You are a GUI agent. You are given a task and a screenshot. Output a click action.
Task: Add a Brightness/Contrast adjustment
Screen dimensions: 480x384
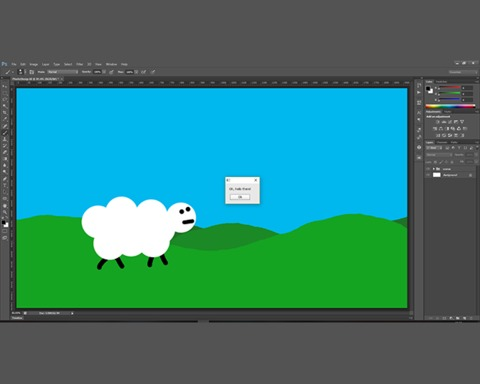pos(438,122)
